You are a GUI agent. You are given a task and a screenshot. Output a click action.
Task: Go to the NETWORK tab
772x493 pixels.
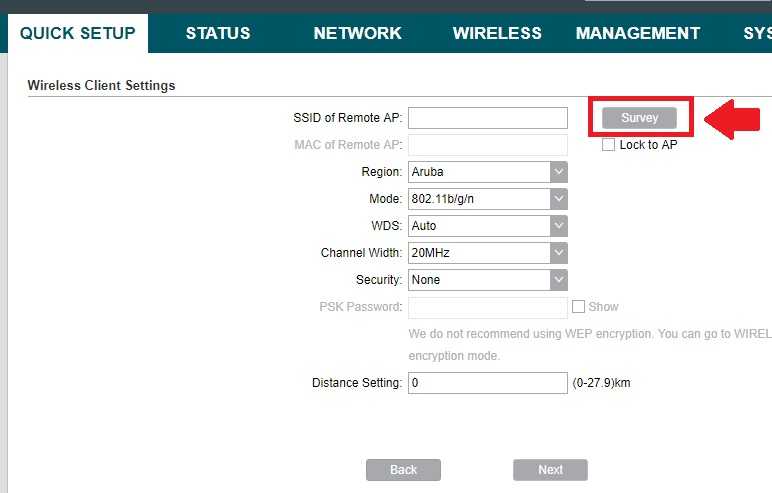357,33
